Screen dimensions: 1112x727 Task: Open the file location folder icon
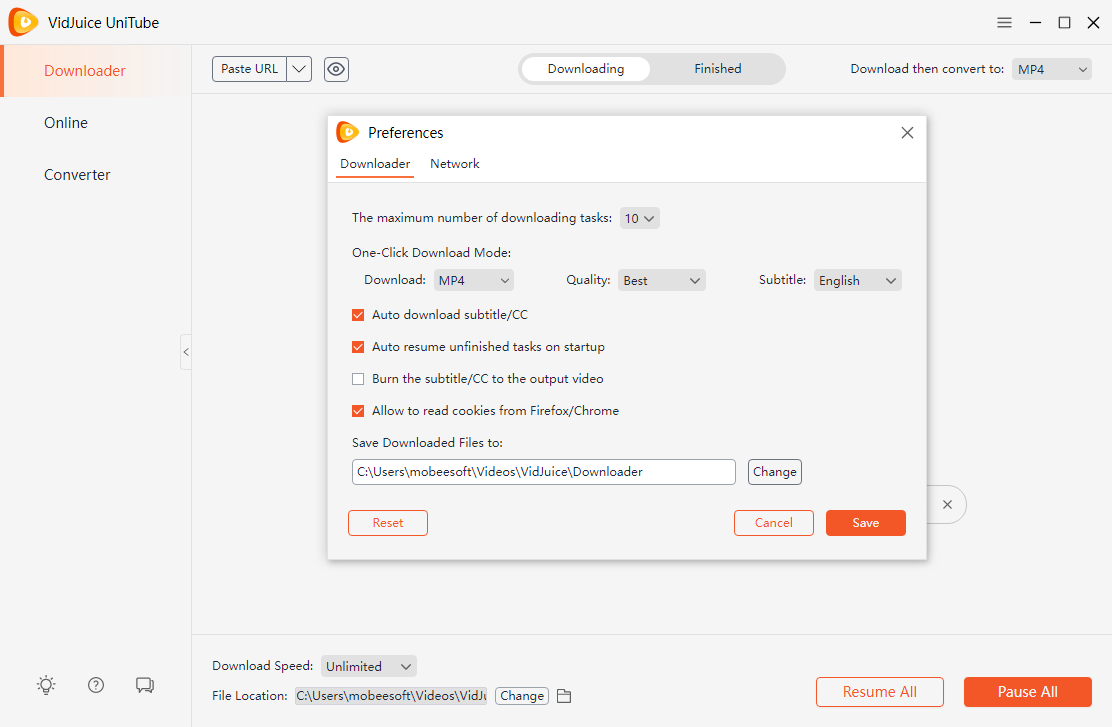pos(564,696)
